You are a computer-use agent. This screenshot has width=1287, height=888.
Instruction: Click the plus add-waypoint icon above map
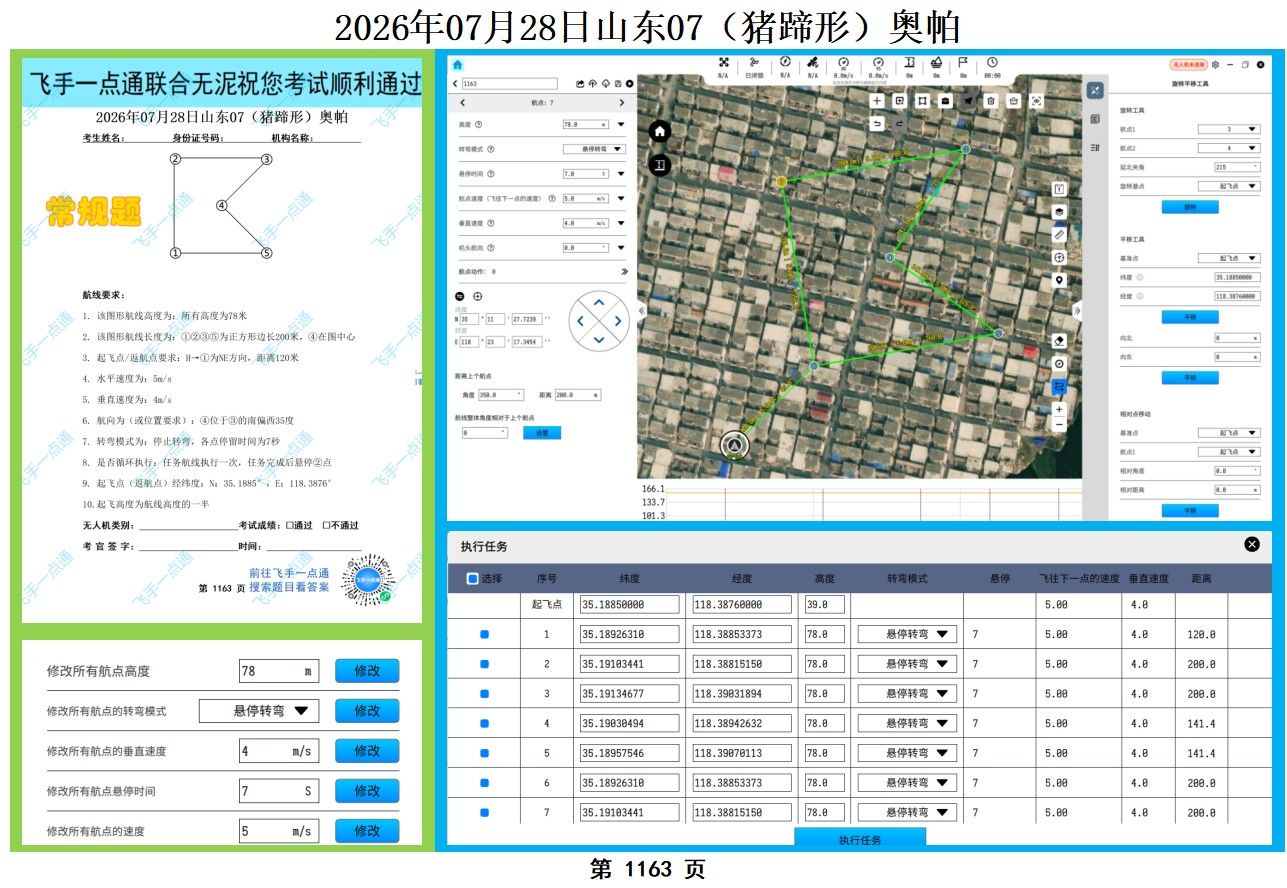tap(877, 101)
